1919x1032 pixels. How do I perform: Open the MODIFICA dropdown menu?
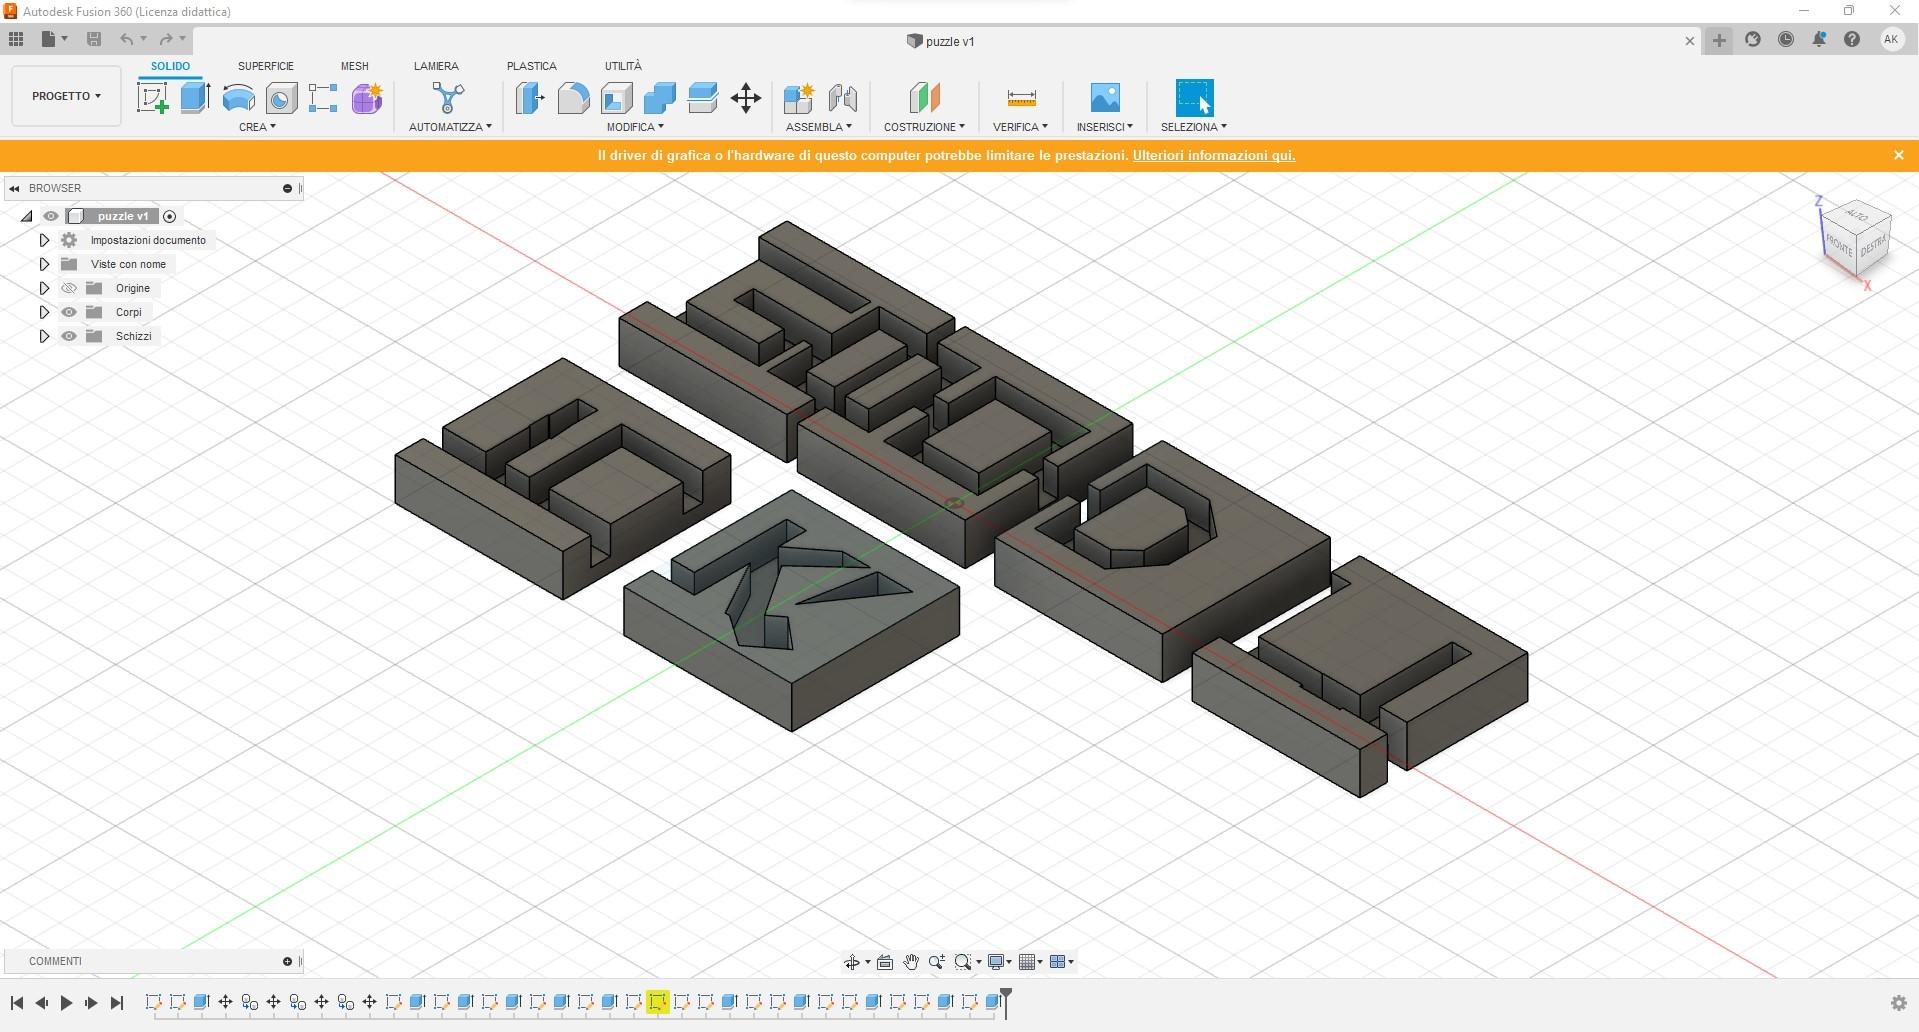635,127
